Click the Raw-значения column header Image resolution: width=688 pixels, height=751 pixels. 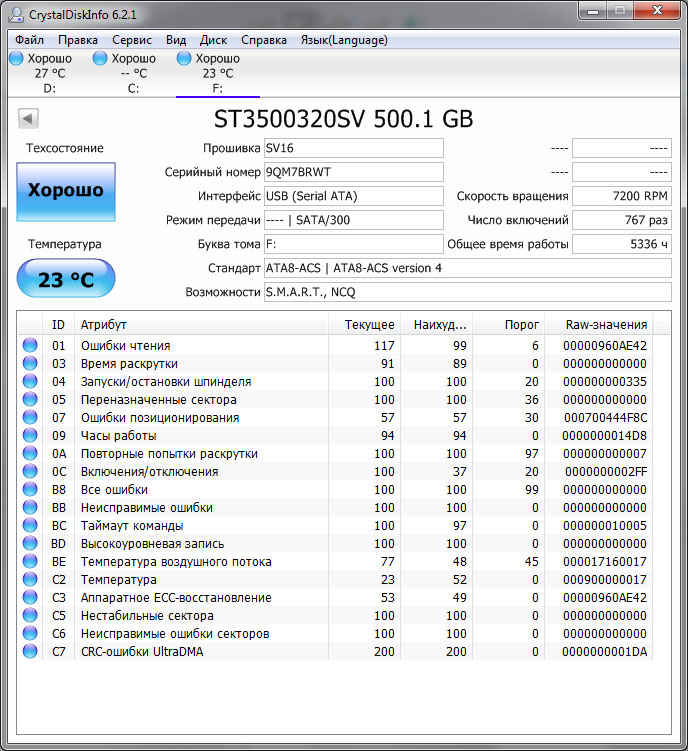tap(606, 325)
